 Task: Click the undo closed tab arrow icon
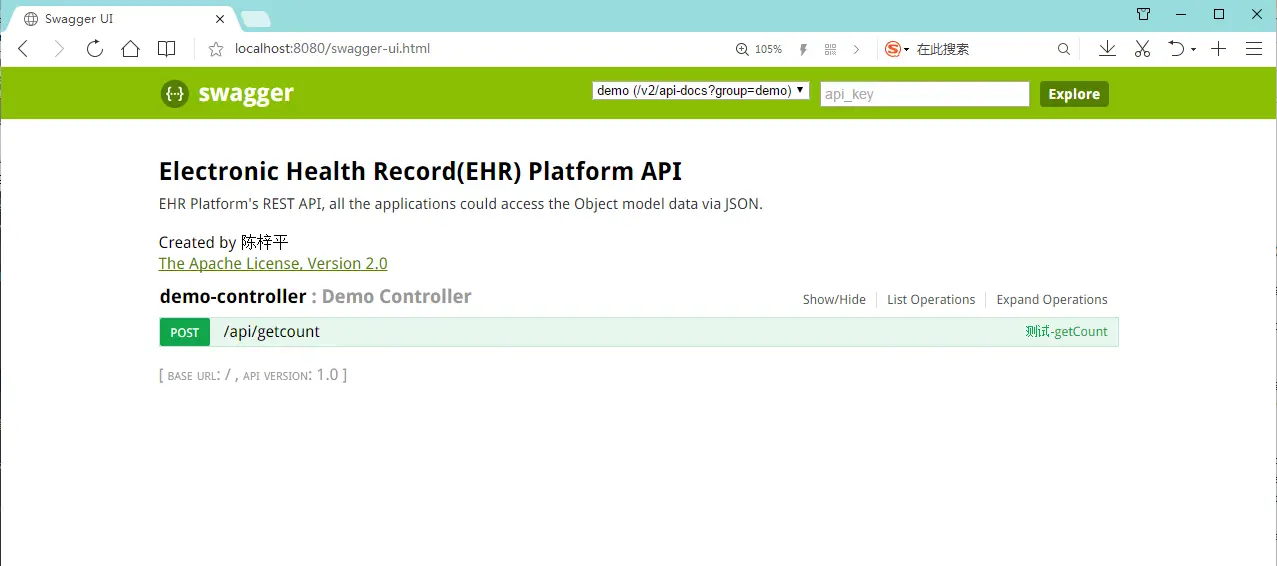[1177, 48]
